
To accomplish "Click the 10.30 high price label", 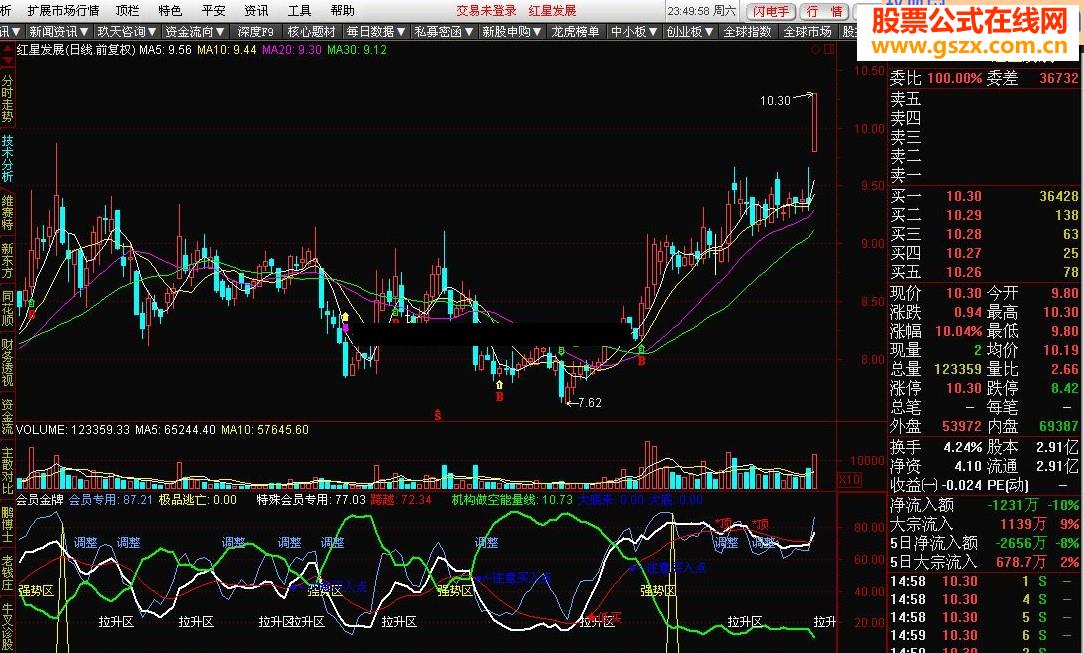I will pos(775,101).
